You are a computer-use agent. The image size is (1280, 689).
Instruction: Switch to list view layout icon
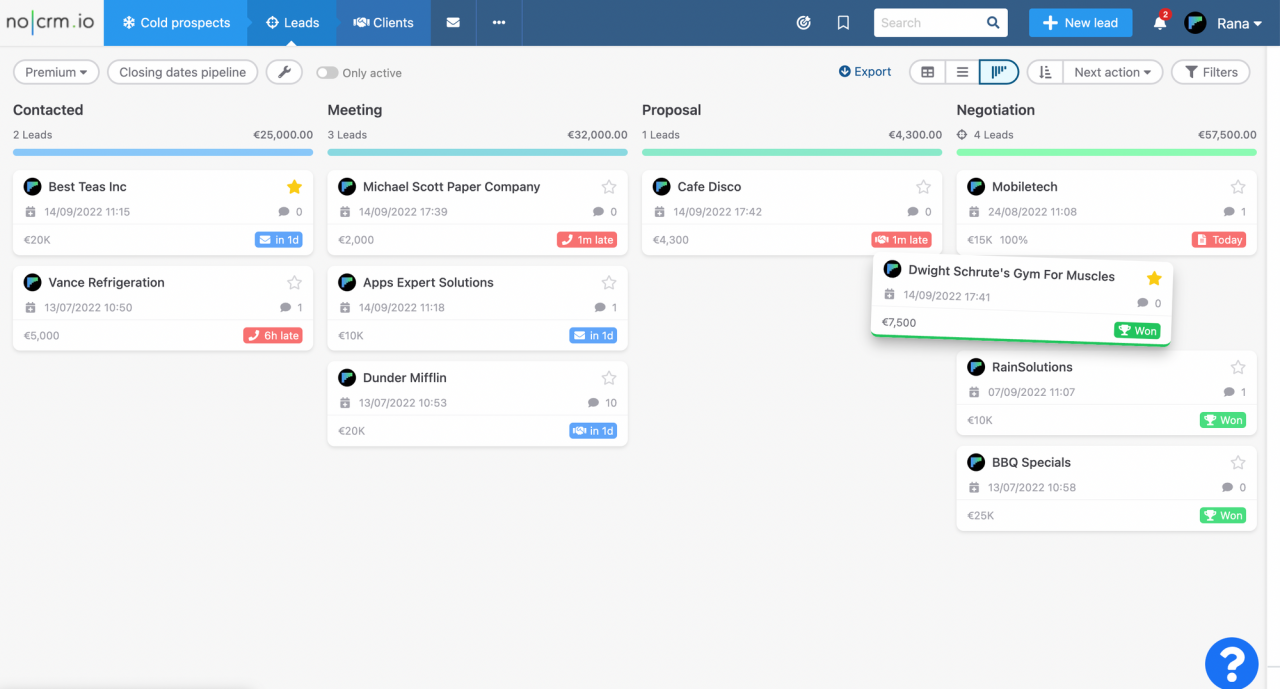pos(961,71)
